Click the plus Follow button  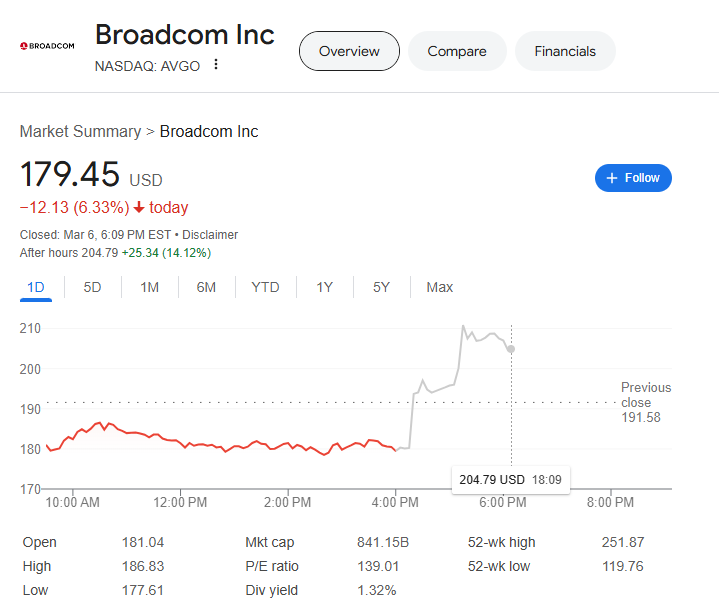[x=633, y=178]
